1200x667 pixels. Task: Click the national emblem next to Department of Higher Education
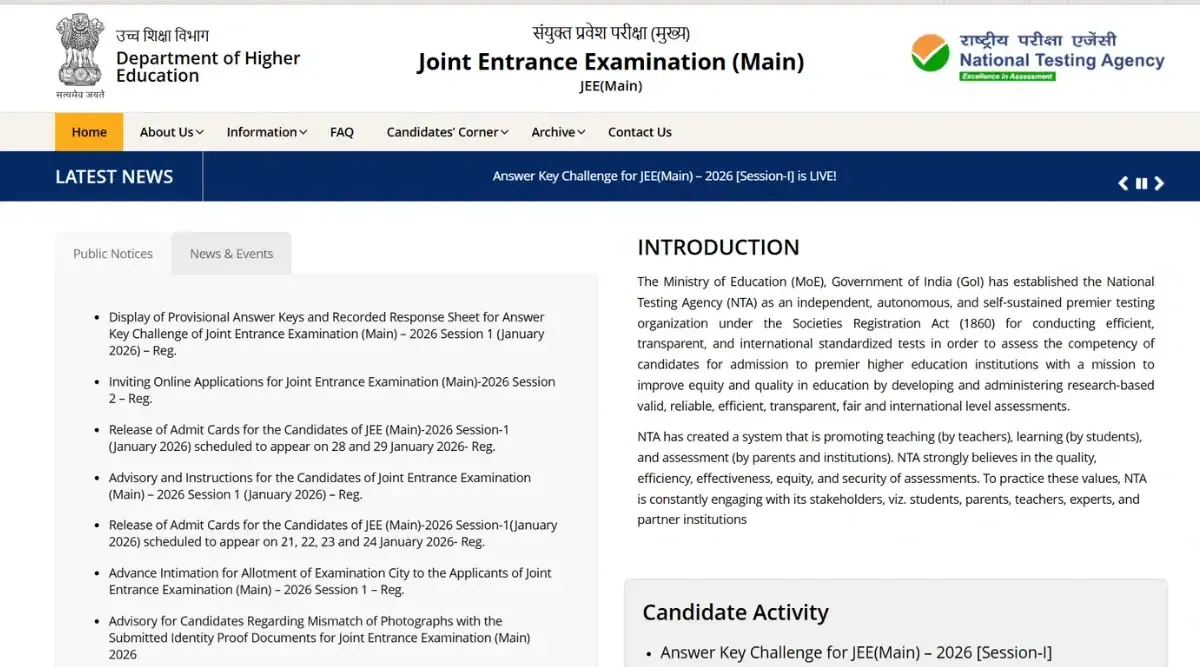79,48
